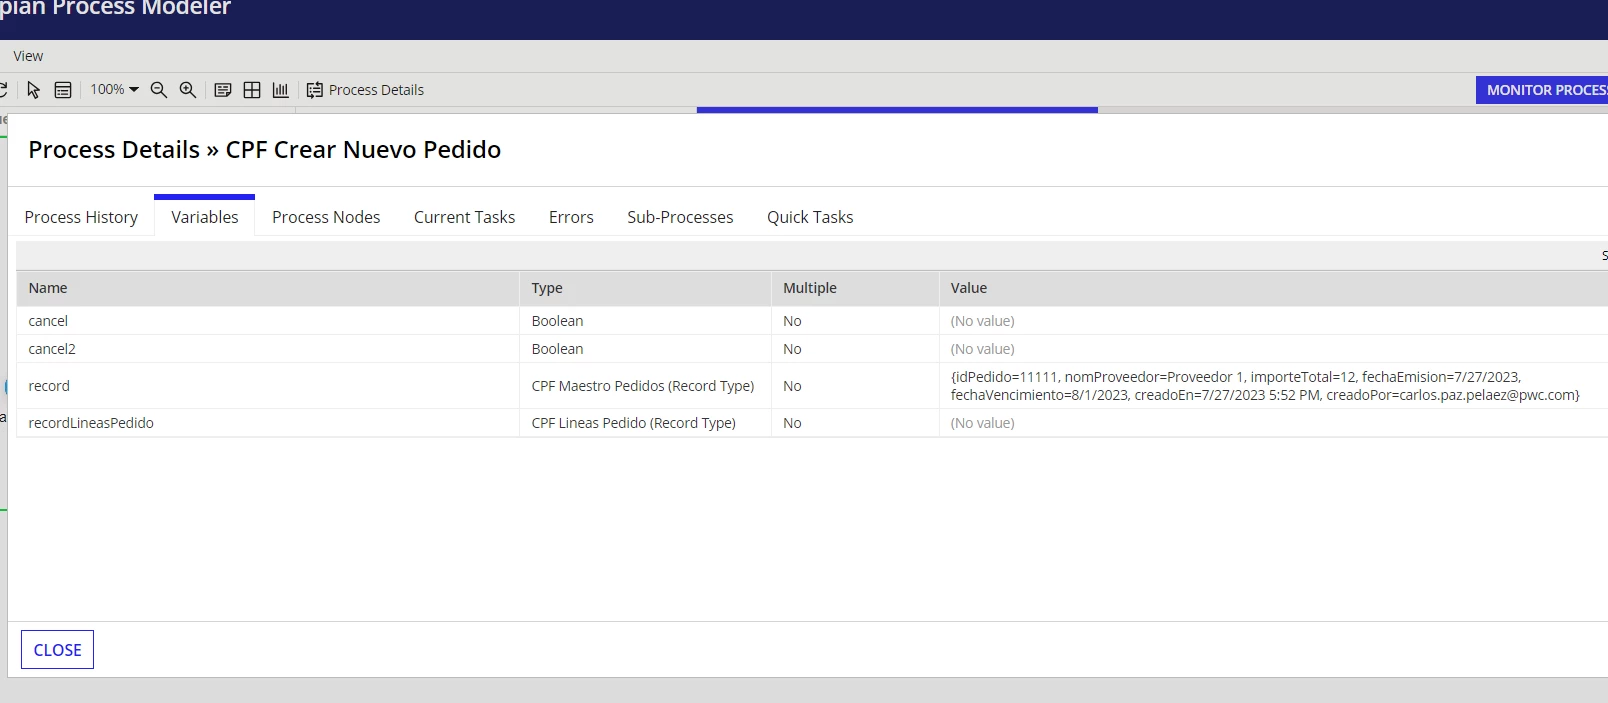
Task: Click '(No value)' in the cancel row
Action: [982, 321]
